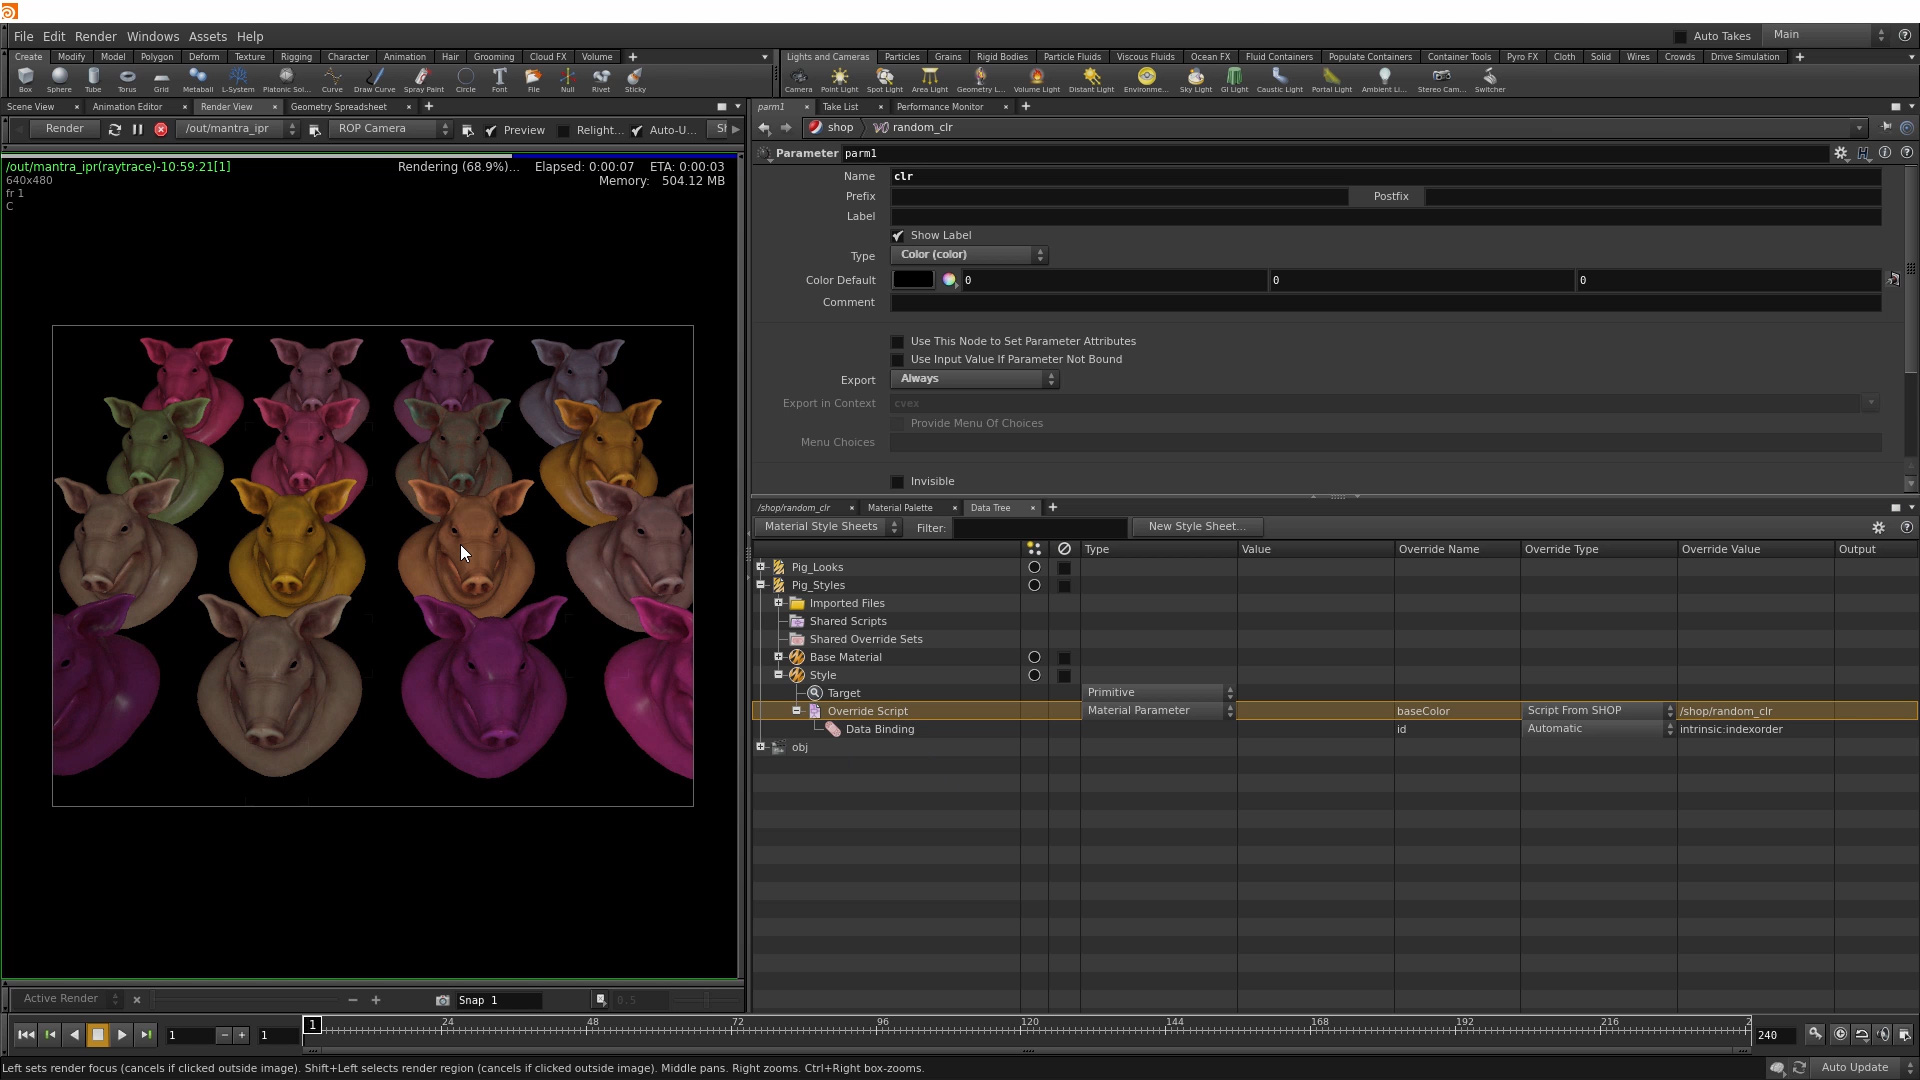
Task: Open the Color Default swatch picker
Action: (x=949, y=280)
